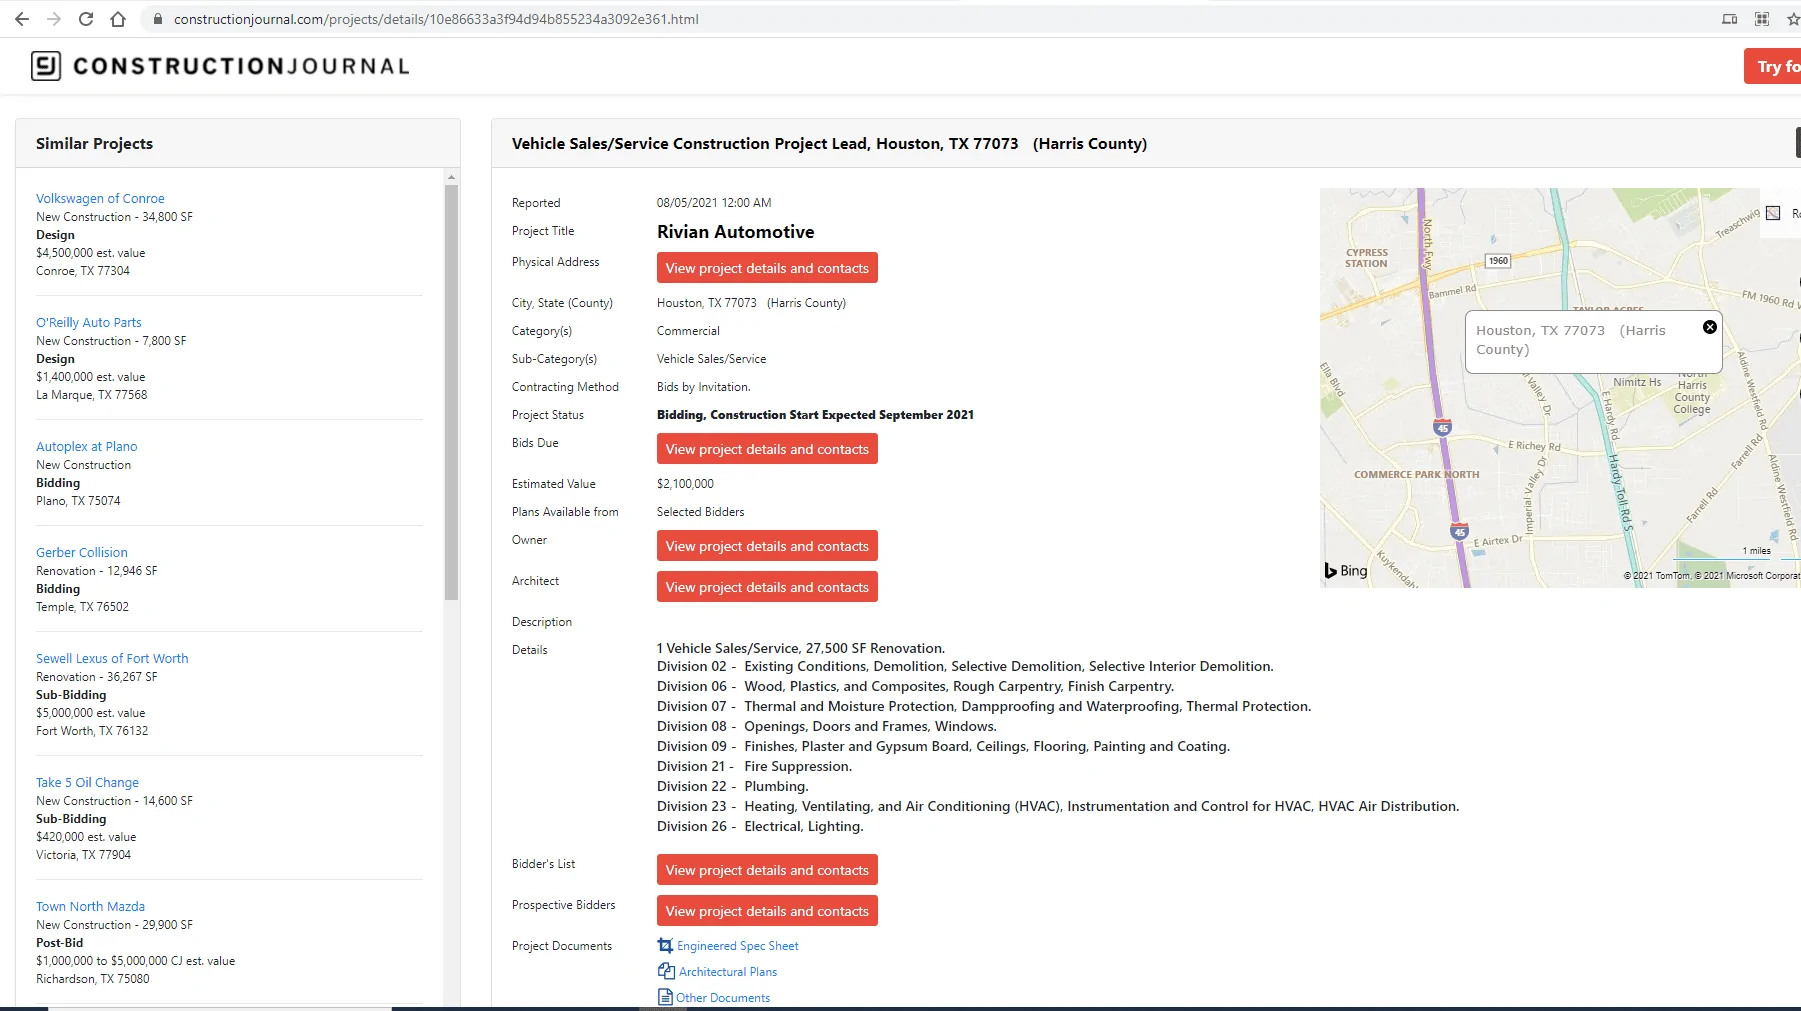Open the QR code grid icon in address bar
The width and height of the screenshot is (1801, 1011).
[x=1762, y=19]
